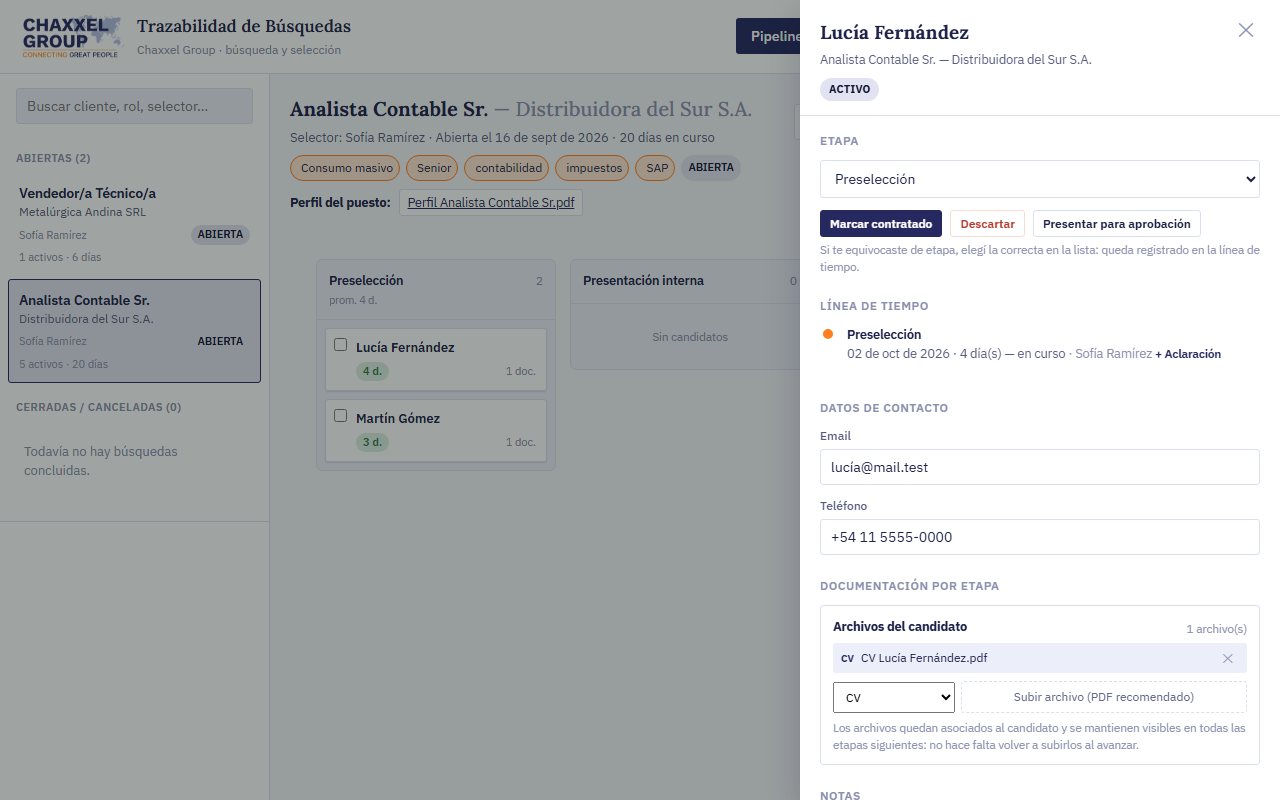The height and width of the screenshot is (800, 1280).
Task: Click the Descartar button
Action: pyautogui.click(x=987, y=224)
